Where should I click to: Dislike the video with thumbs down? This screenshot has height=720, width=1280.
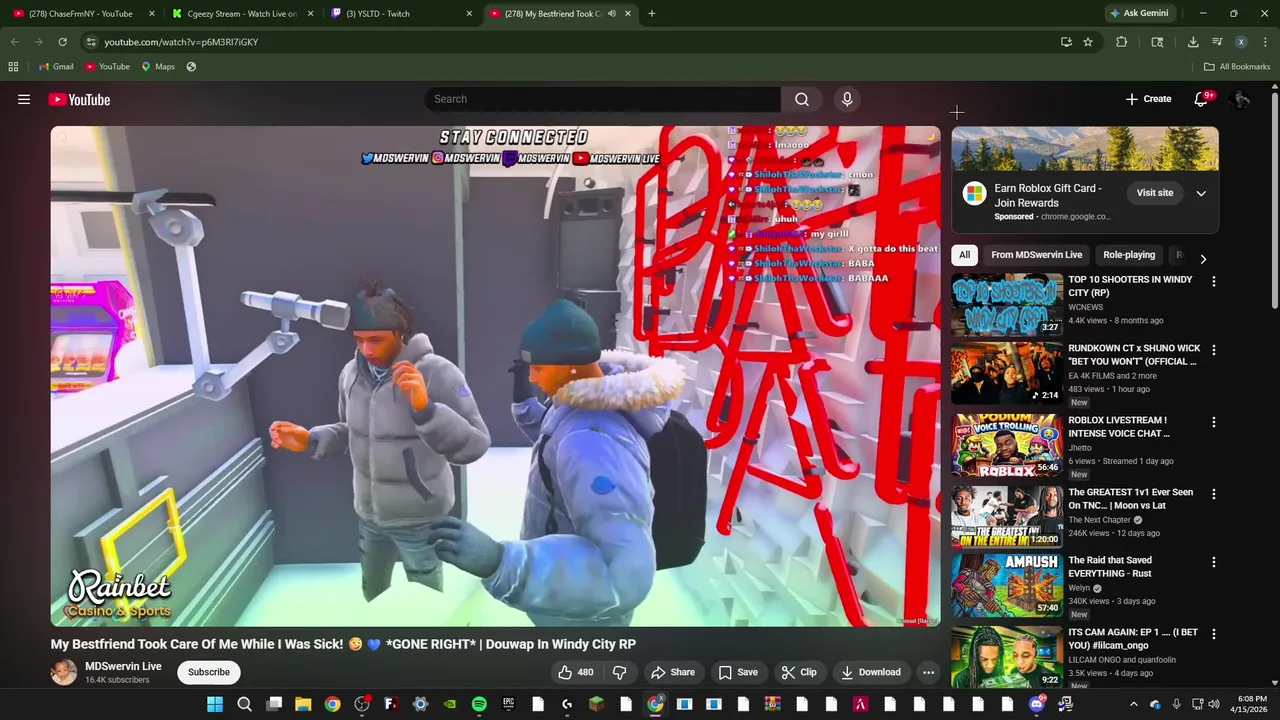coord(619,672)
